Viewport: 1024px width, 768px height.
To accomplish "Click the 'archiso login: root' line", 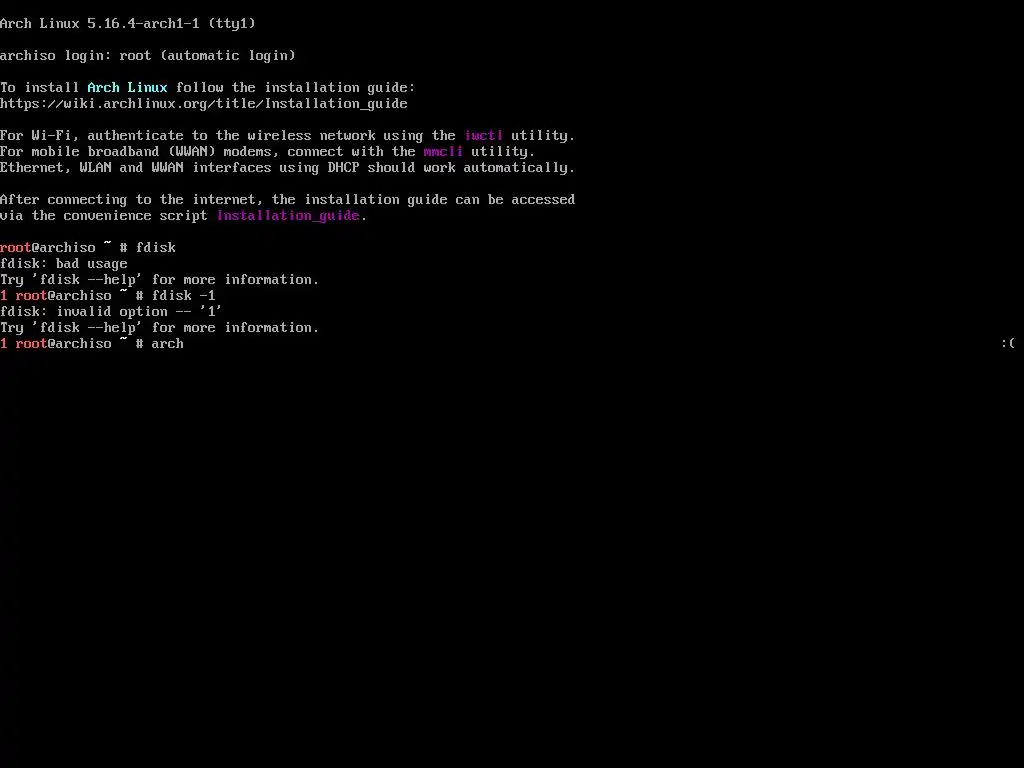I will point(148,56).
